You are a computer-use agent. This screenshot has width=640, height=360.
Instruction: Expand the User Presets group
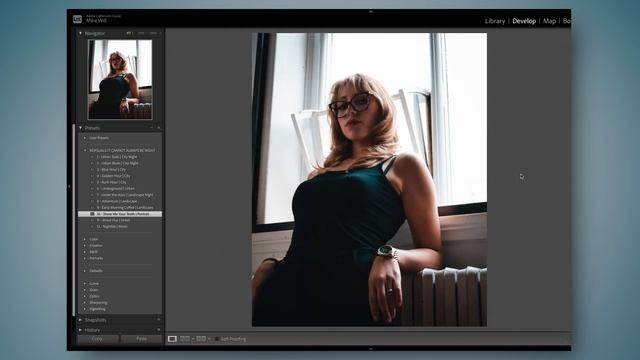click(x=85, y=138)
